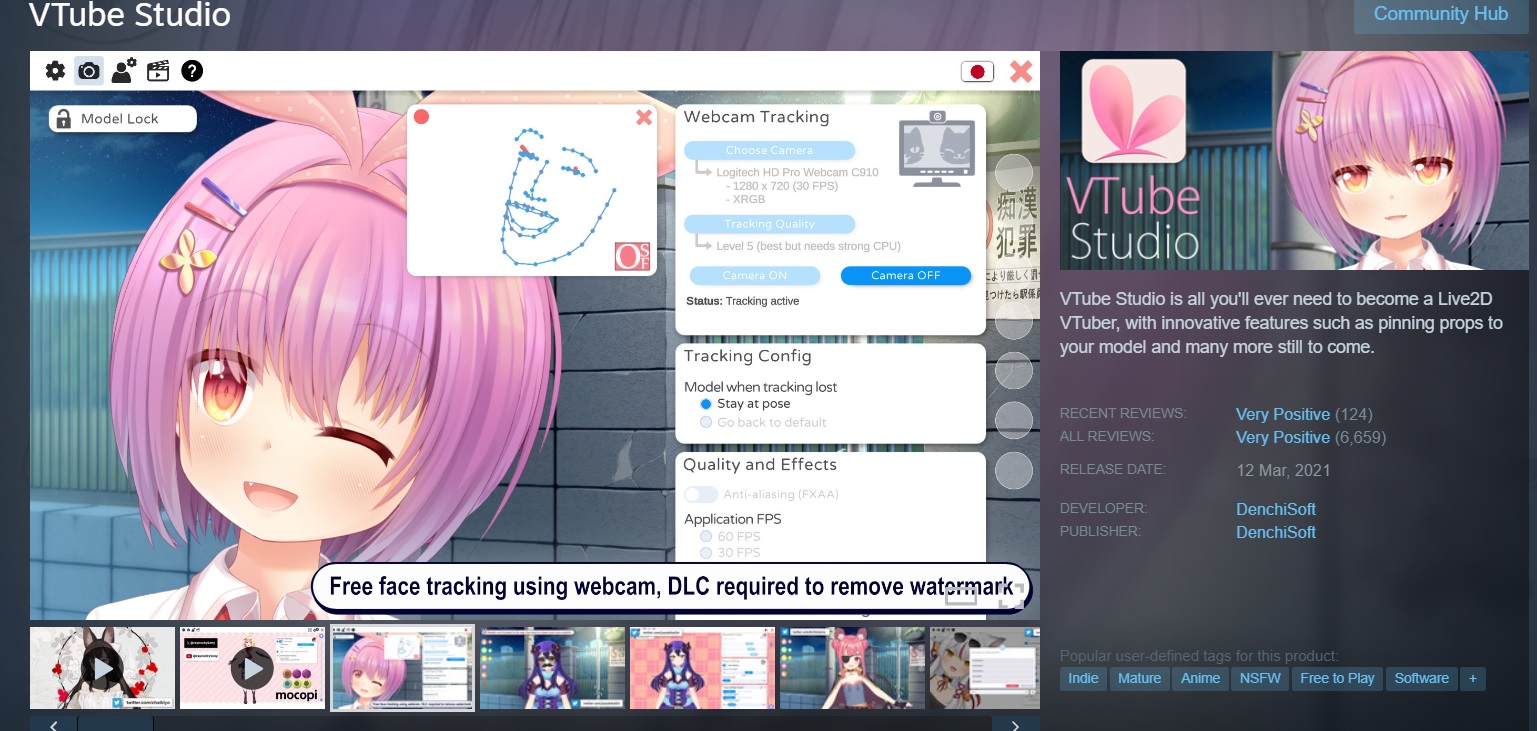Image resolution: width=1537 pixels, height=731 pixels.
Task: Click the webcam cat monitor icon
Action: (x=937, y=148)
